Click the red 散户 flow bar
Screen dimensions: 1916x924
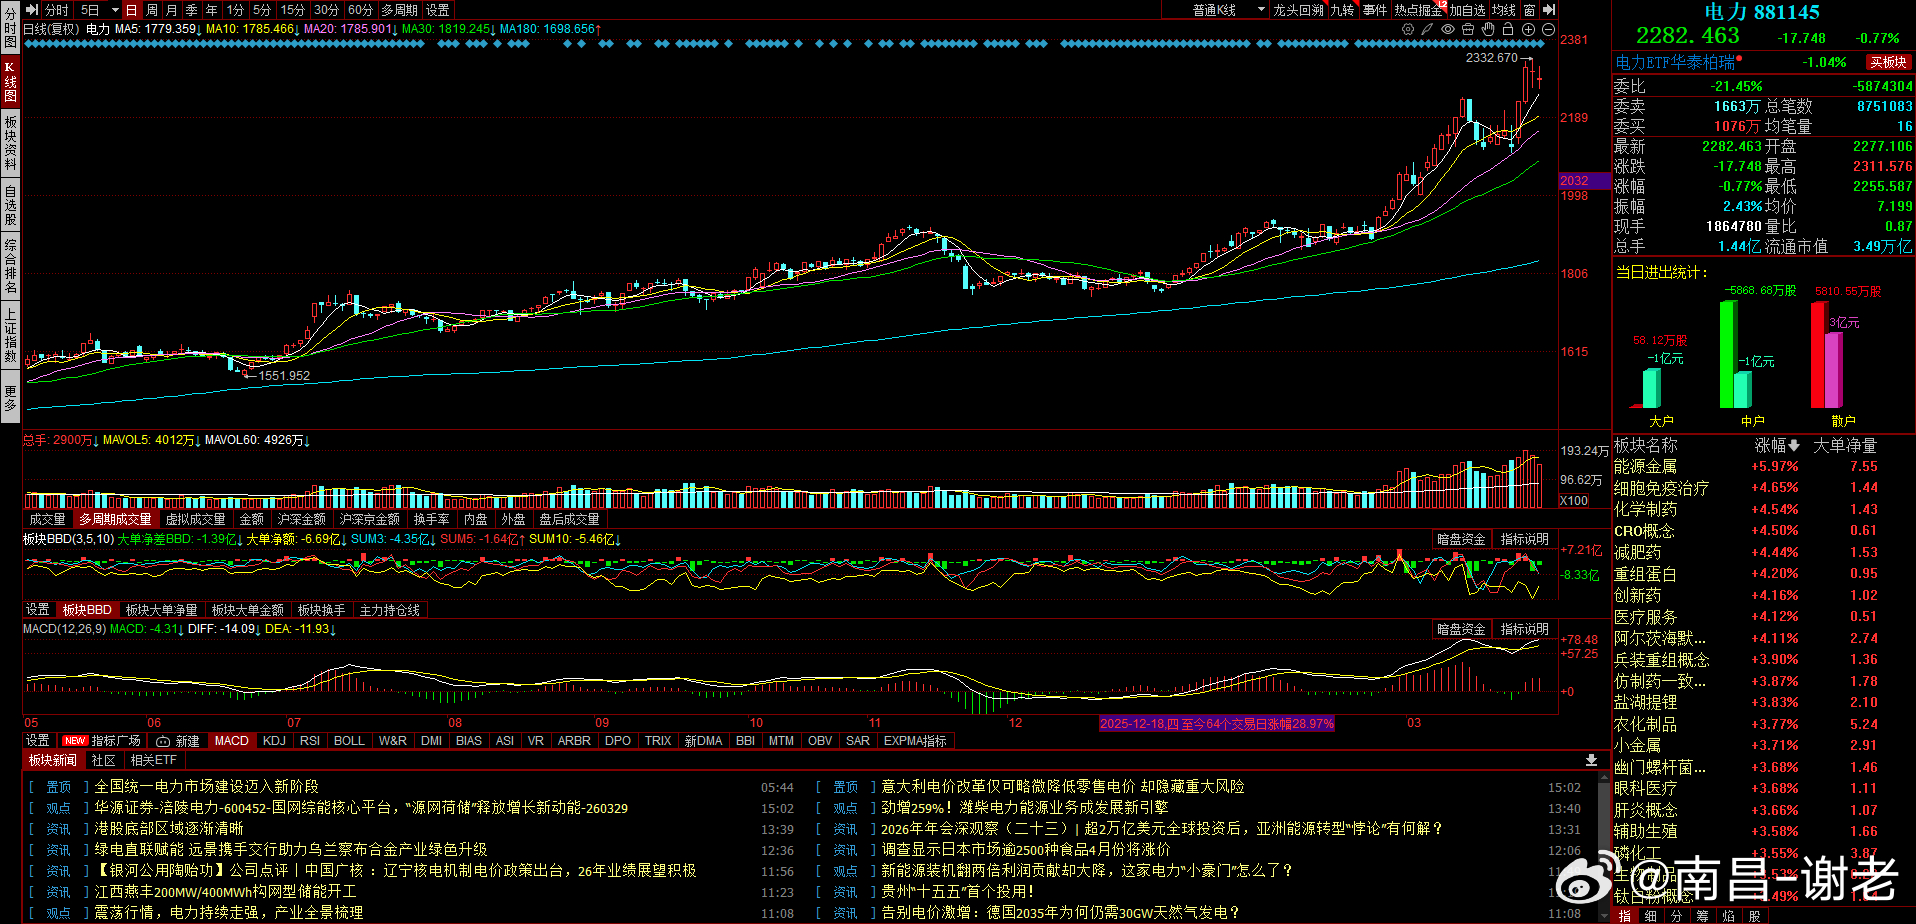(x=1818, y=354)
